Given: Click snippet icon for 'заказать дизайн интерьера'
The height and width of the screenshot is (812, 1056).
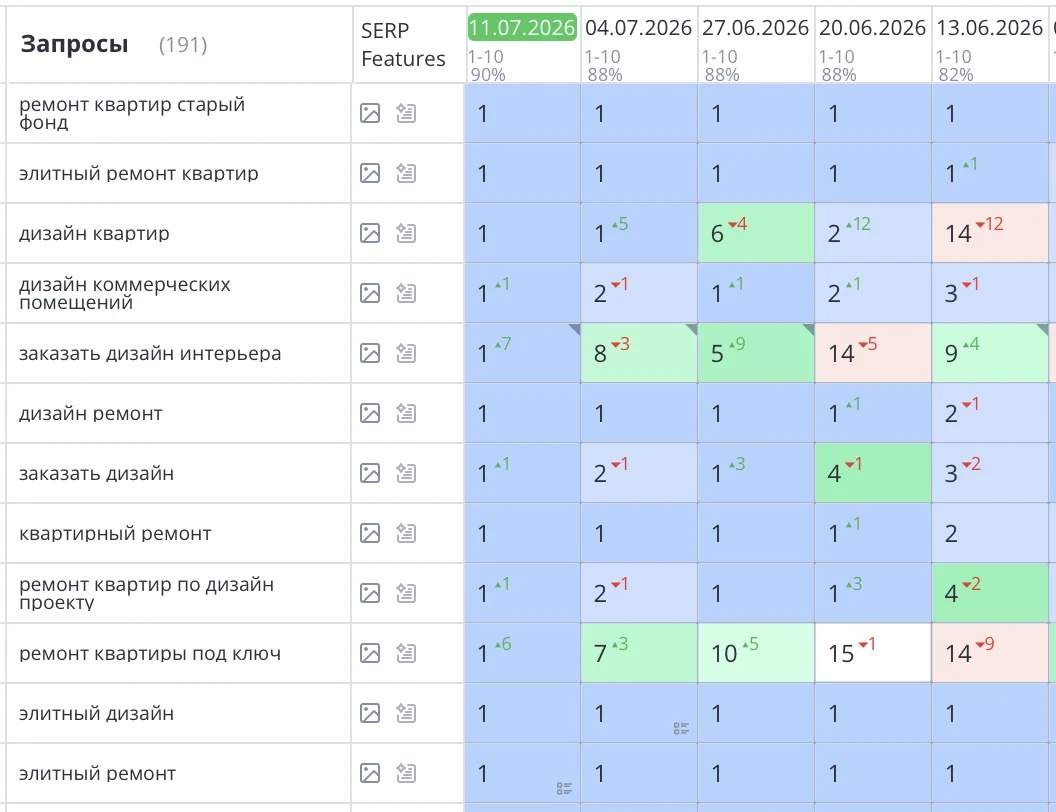Looking at the screenshot, I should pos(406,353).
